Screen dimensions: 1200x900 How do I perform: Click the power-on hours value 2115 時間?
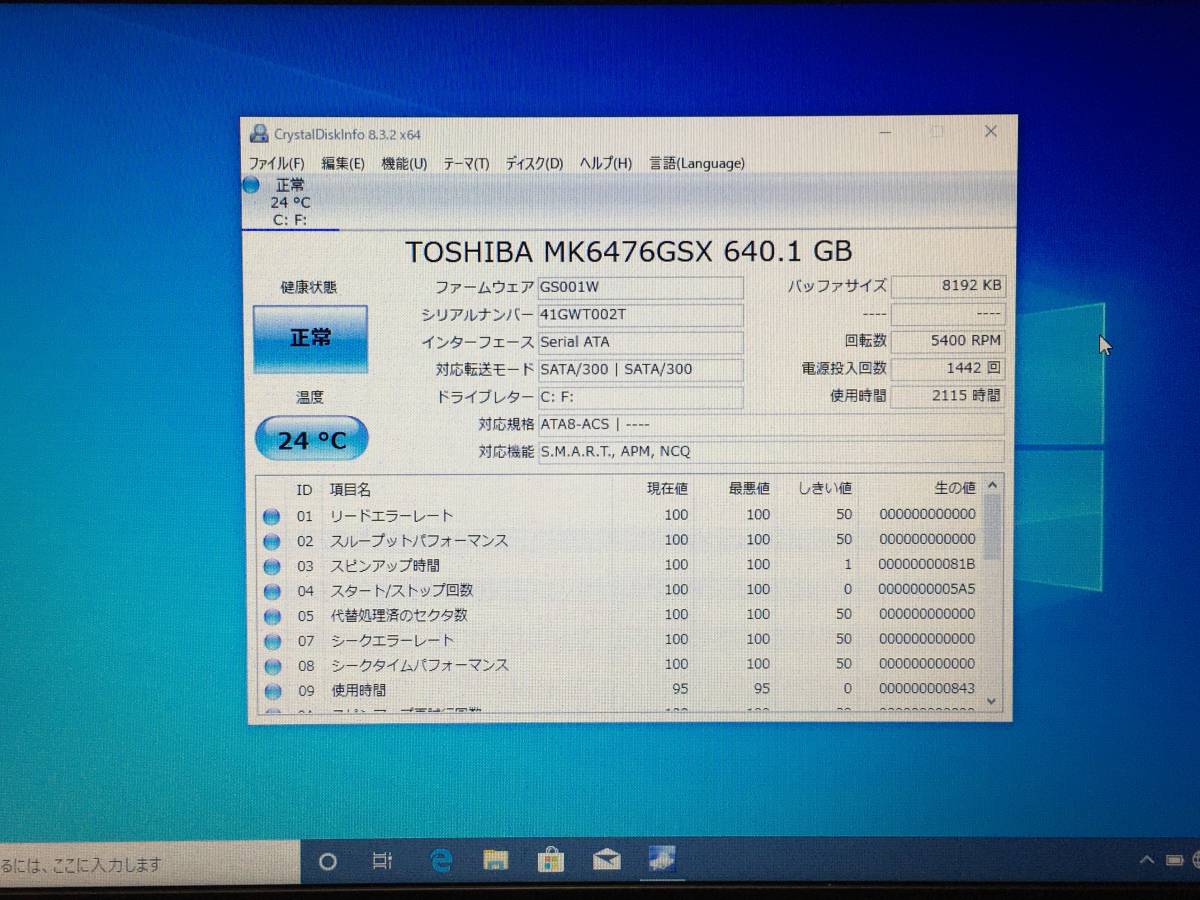[x=947, y=396]
